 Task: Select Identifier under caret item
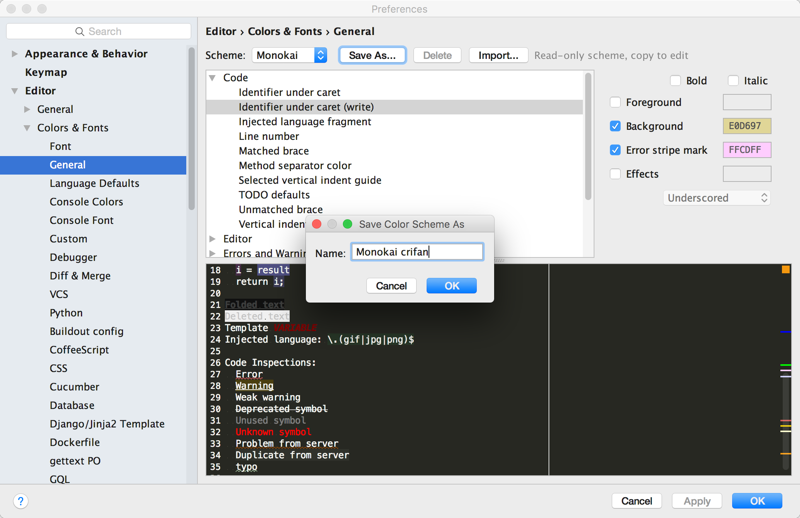pos(289,92)
